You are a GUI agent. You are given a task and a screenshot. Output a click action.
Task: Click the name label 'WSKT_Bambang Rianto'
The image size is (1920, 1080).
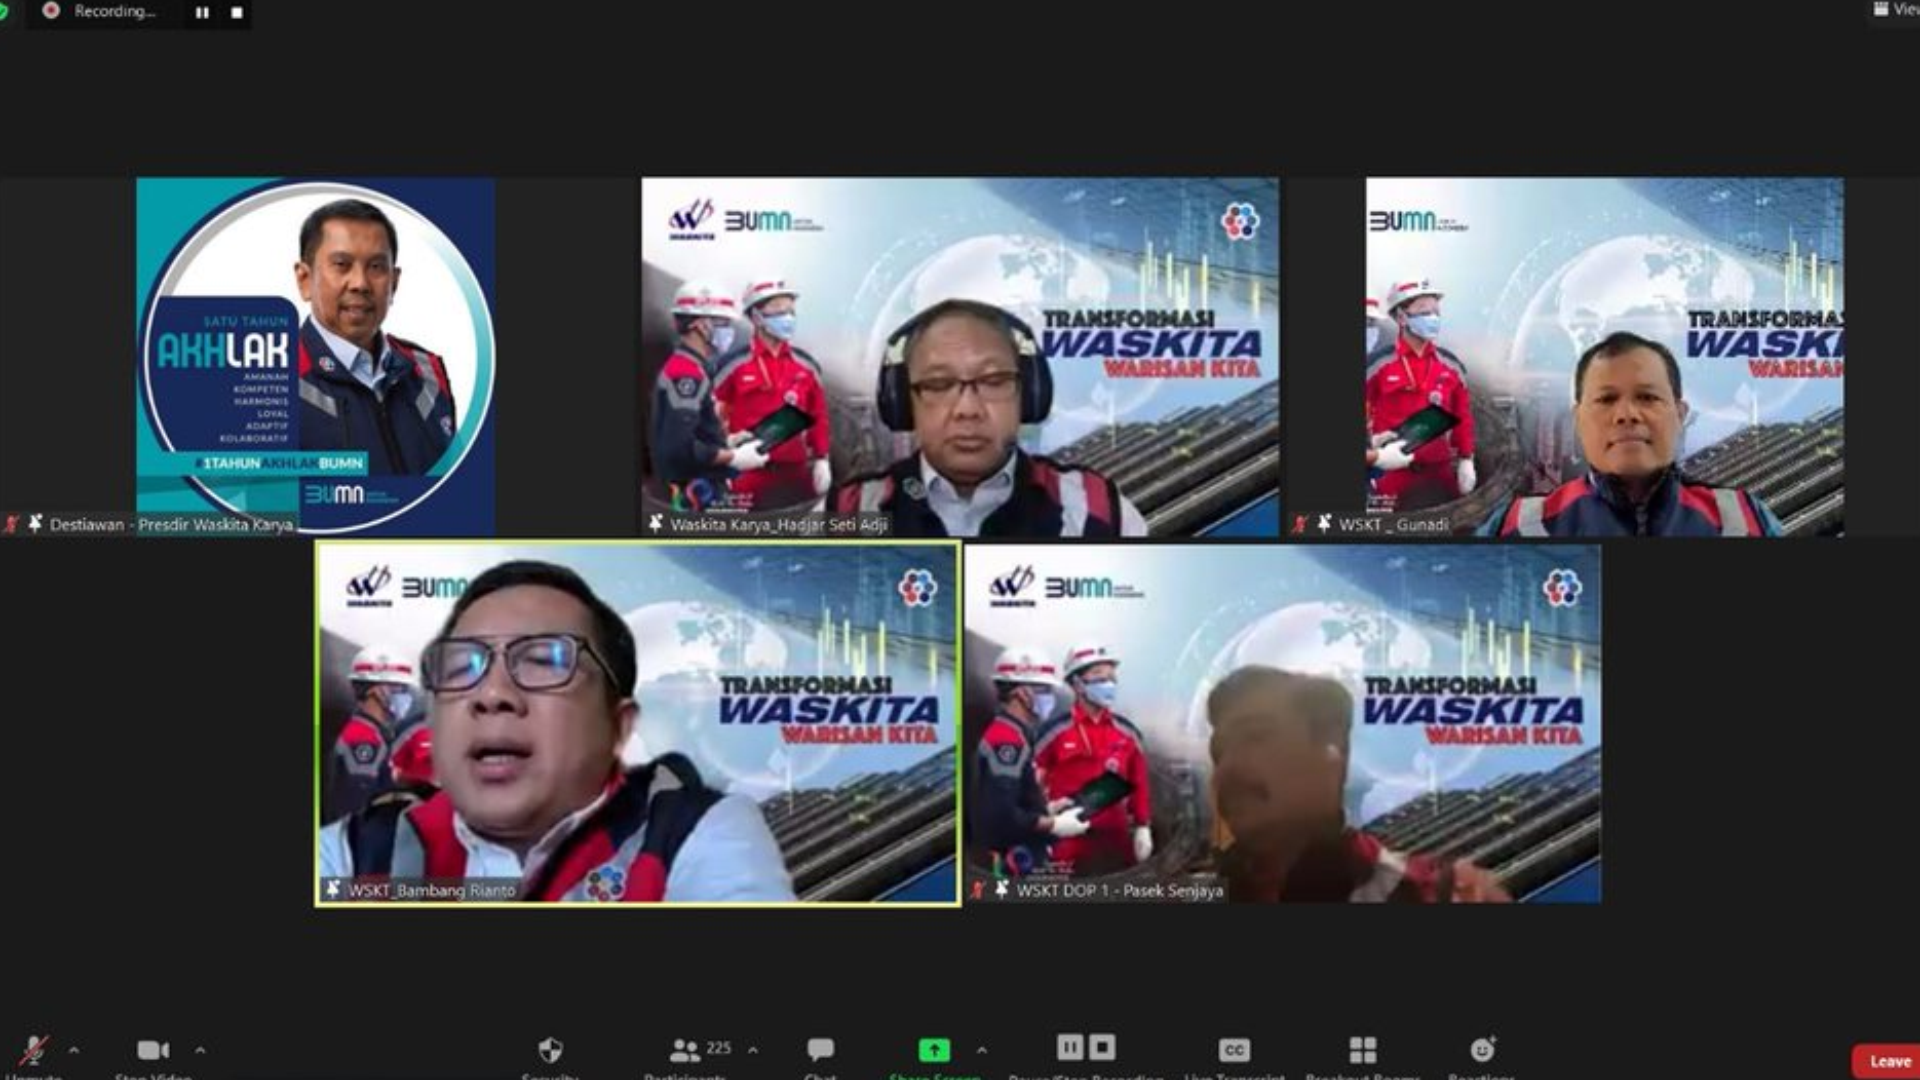pyautogui.click(x=431, y=890)
